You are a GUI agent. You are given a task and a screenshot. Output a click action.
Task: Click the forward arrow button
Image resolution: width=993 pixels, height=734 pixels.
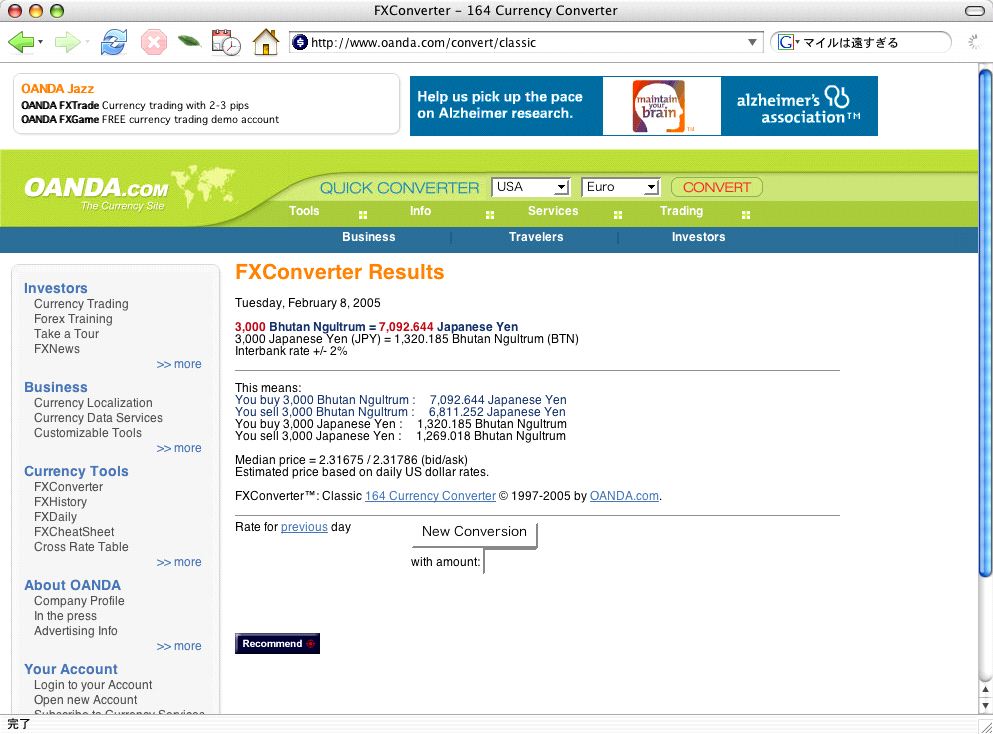click(67, 42)
